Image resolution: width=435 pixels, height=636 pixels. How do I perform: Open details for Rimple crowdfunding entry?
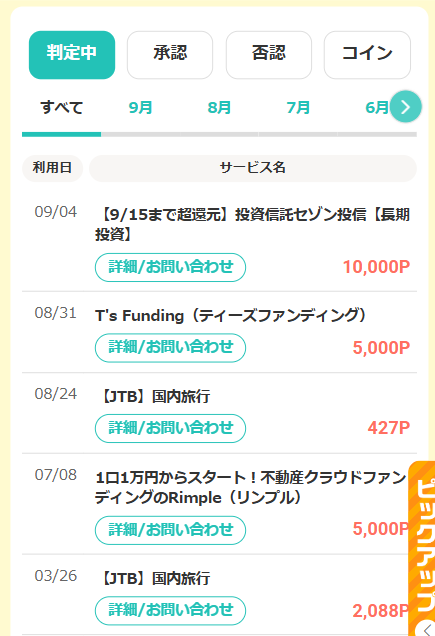point(170,530)
